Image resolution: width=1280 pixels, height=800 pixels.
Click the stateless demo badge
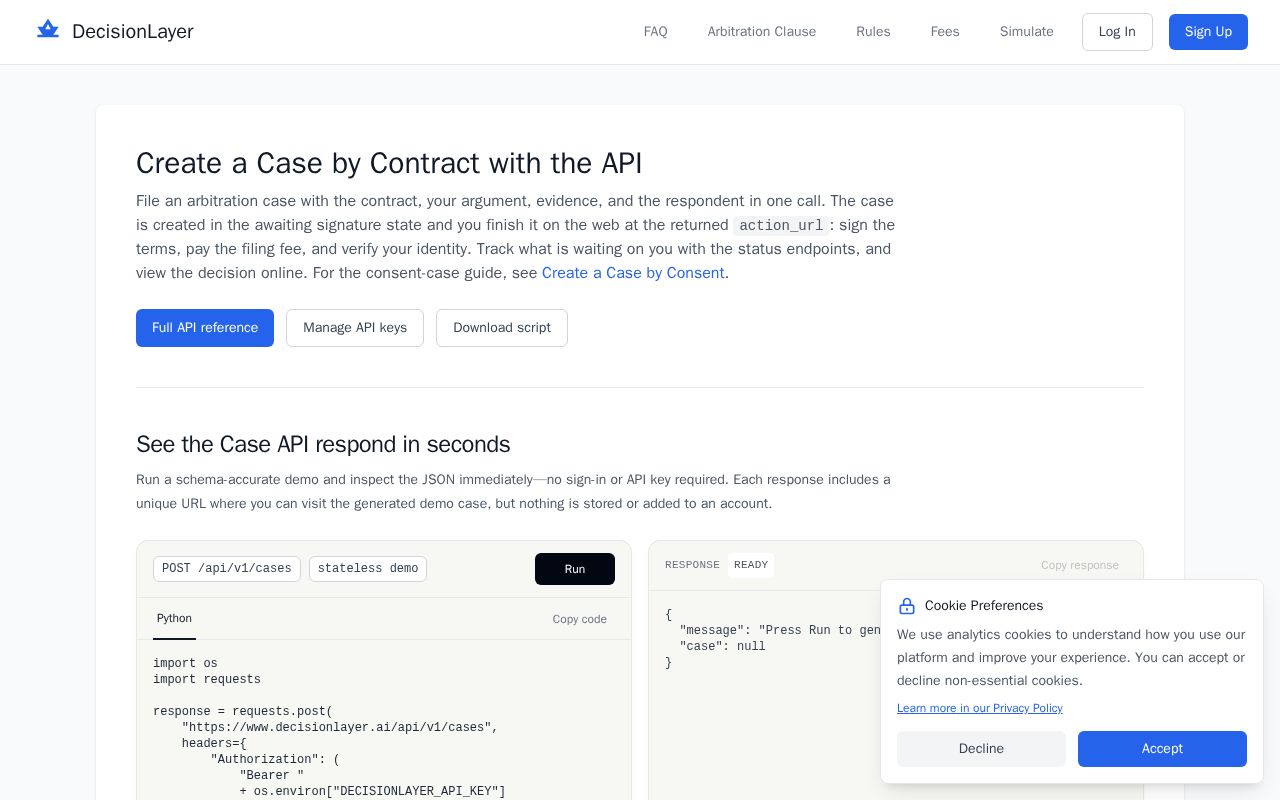[368, 569]
